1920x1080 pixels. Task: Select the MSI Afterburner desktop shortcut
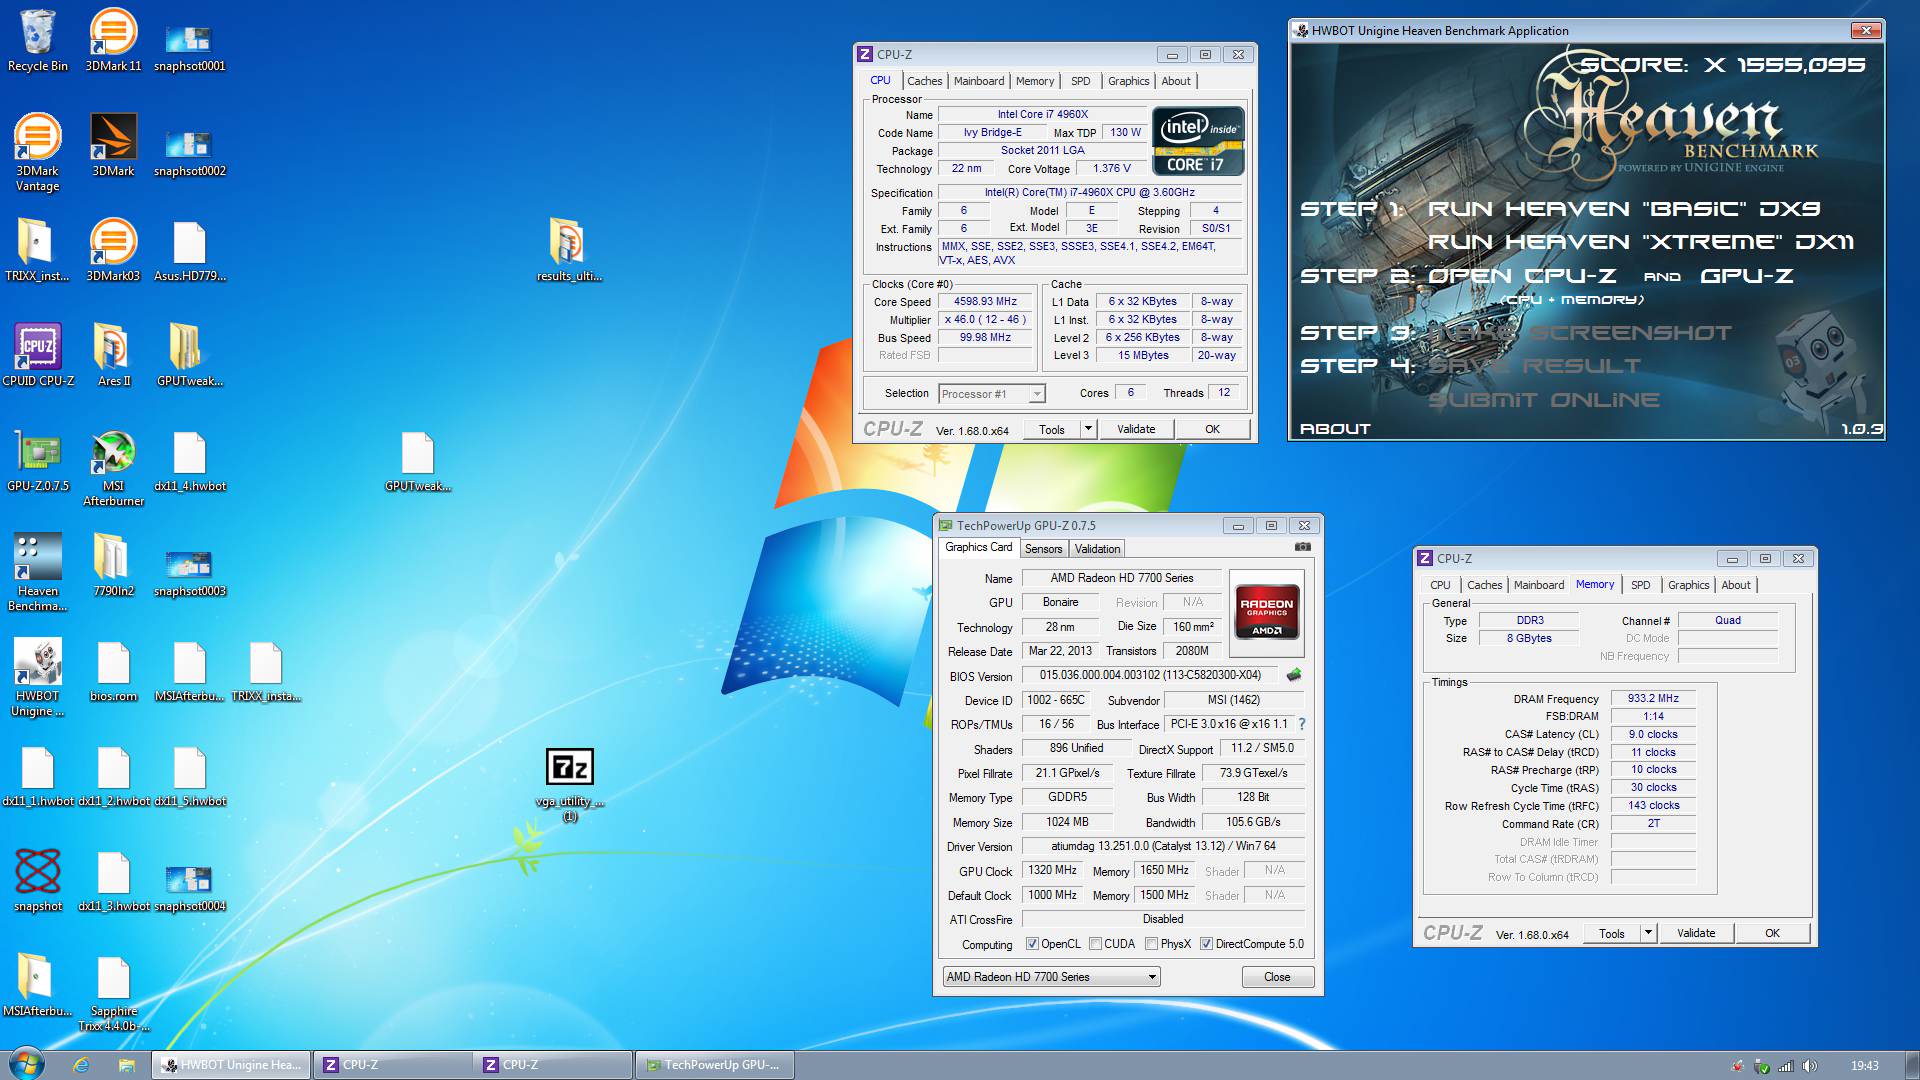click(x=113, y=468)
